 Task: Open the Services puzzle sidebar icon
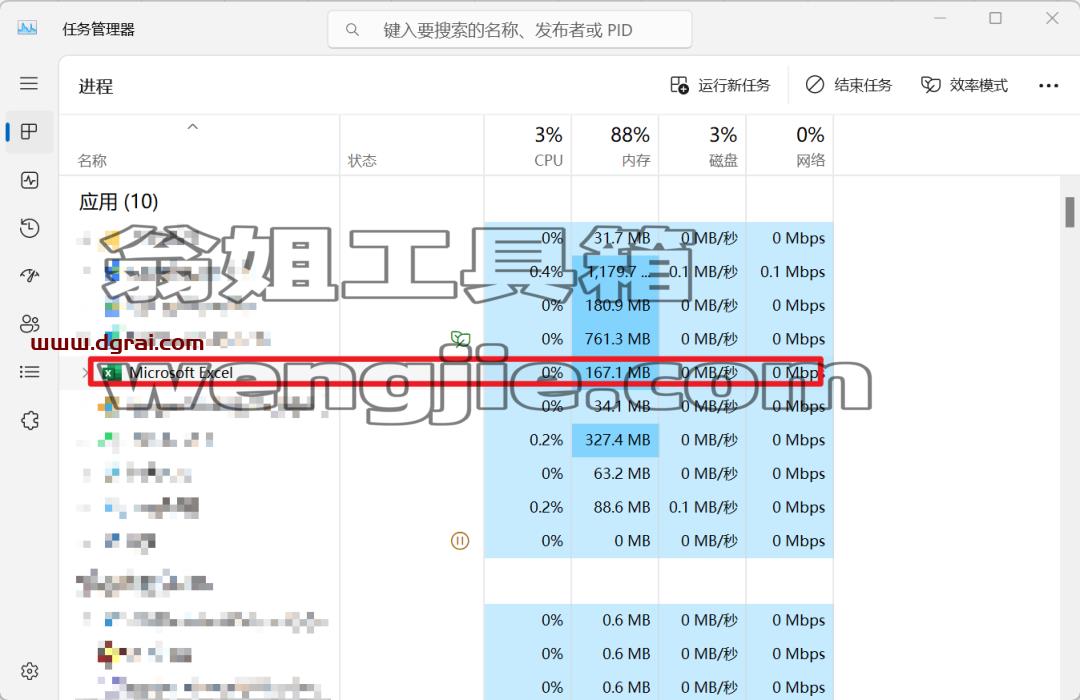[x=29, y=420]
